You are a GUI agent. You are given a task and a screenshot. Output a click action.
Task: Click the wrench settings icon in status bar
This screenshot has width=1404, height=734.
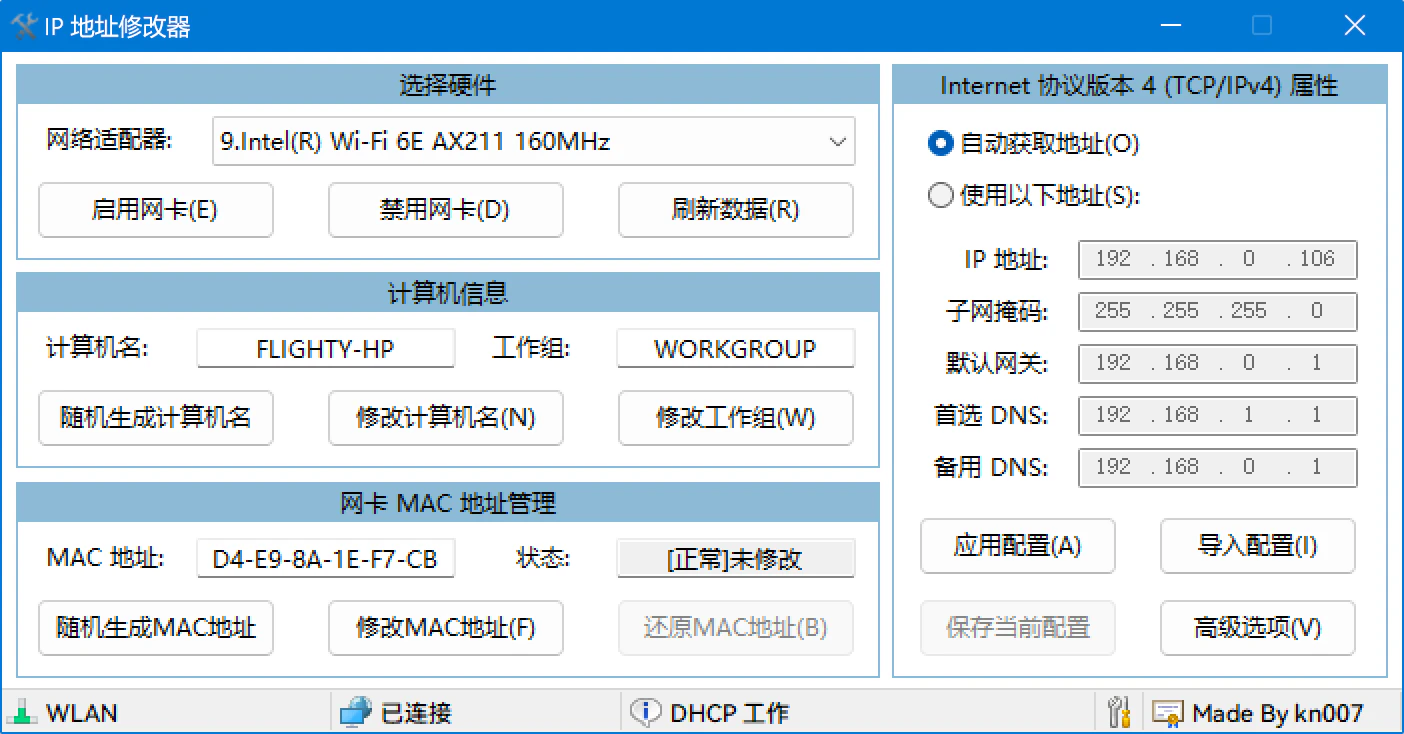1120,712
